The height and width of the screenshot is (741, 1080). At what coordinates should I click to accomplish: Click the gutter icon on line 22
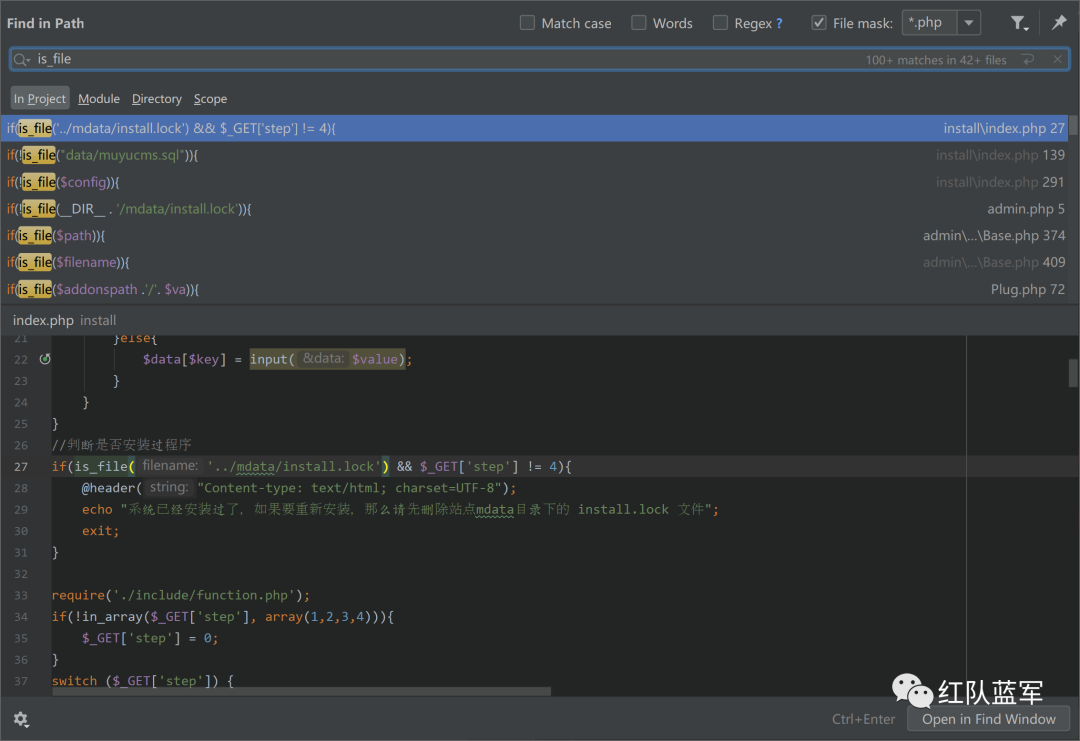coord(45,359)
